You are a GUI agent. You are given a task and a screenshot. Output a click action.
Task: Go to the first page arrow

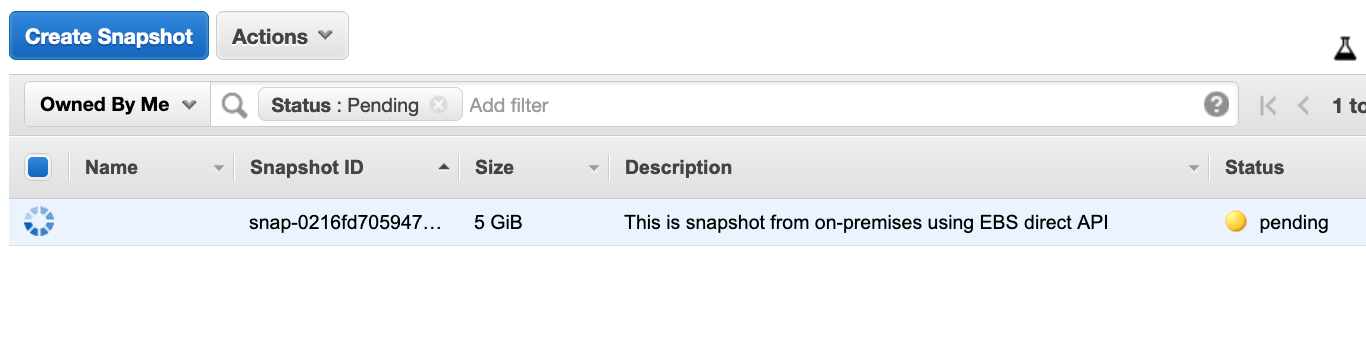pos(1268,105)
